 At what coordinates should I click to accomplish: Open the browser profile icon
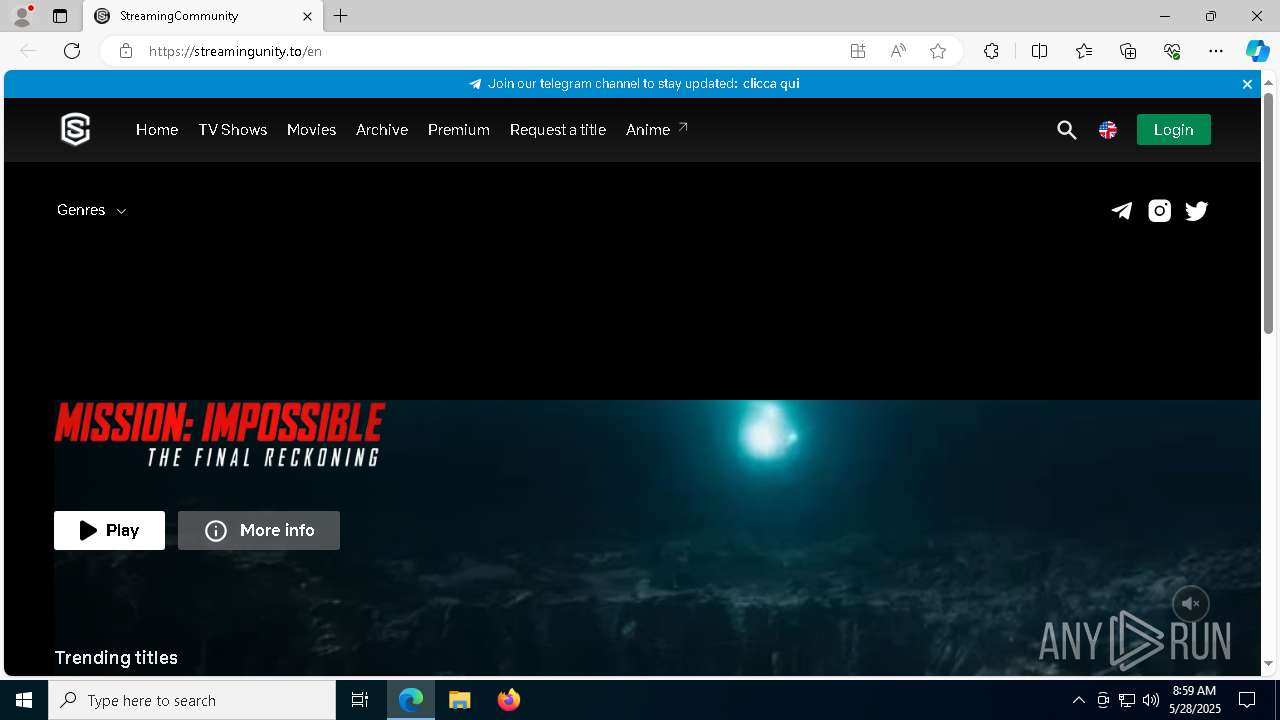click(x=22, y=16)
